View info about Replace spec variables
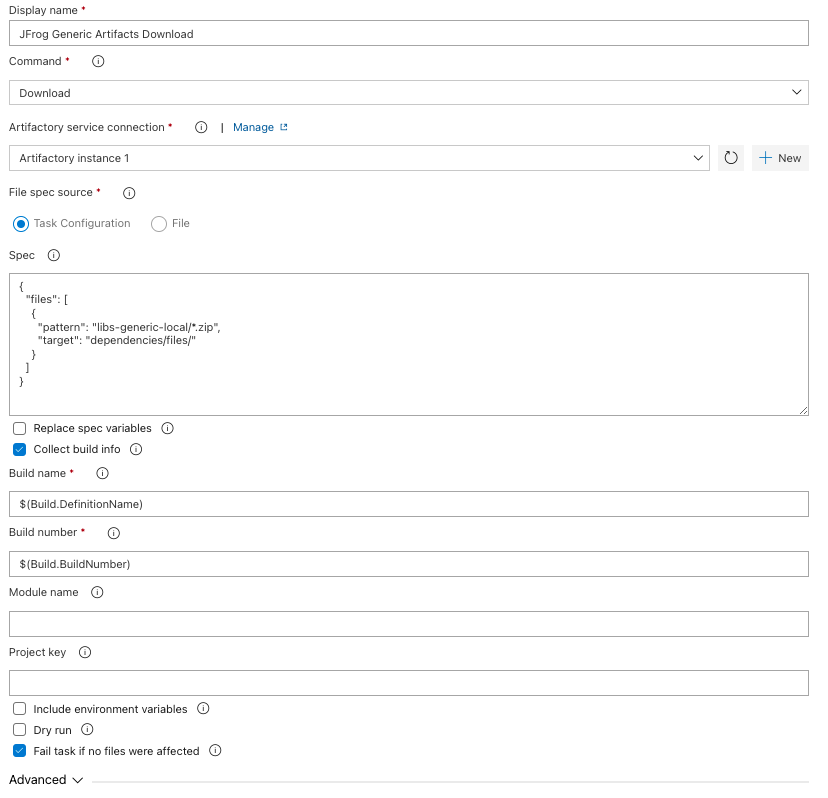Screen dimensions: 828x798 click(165, 428)
